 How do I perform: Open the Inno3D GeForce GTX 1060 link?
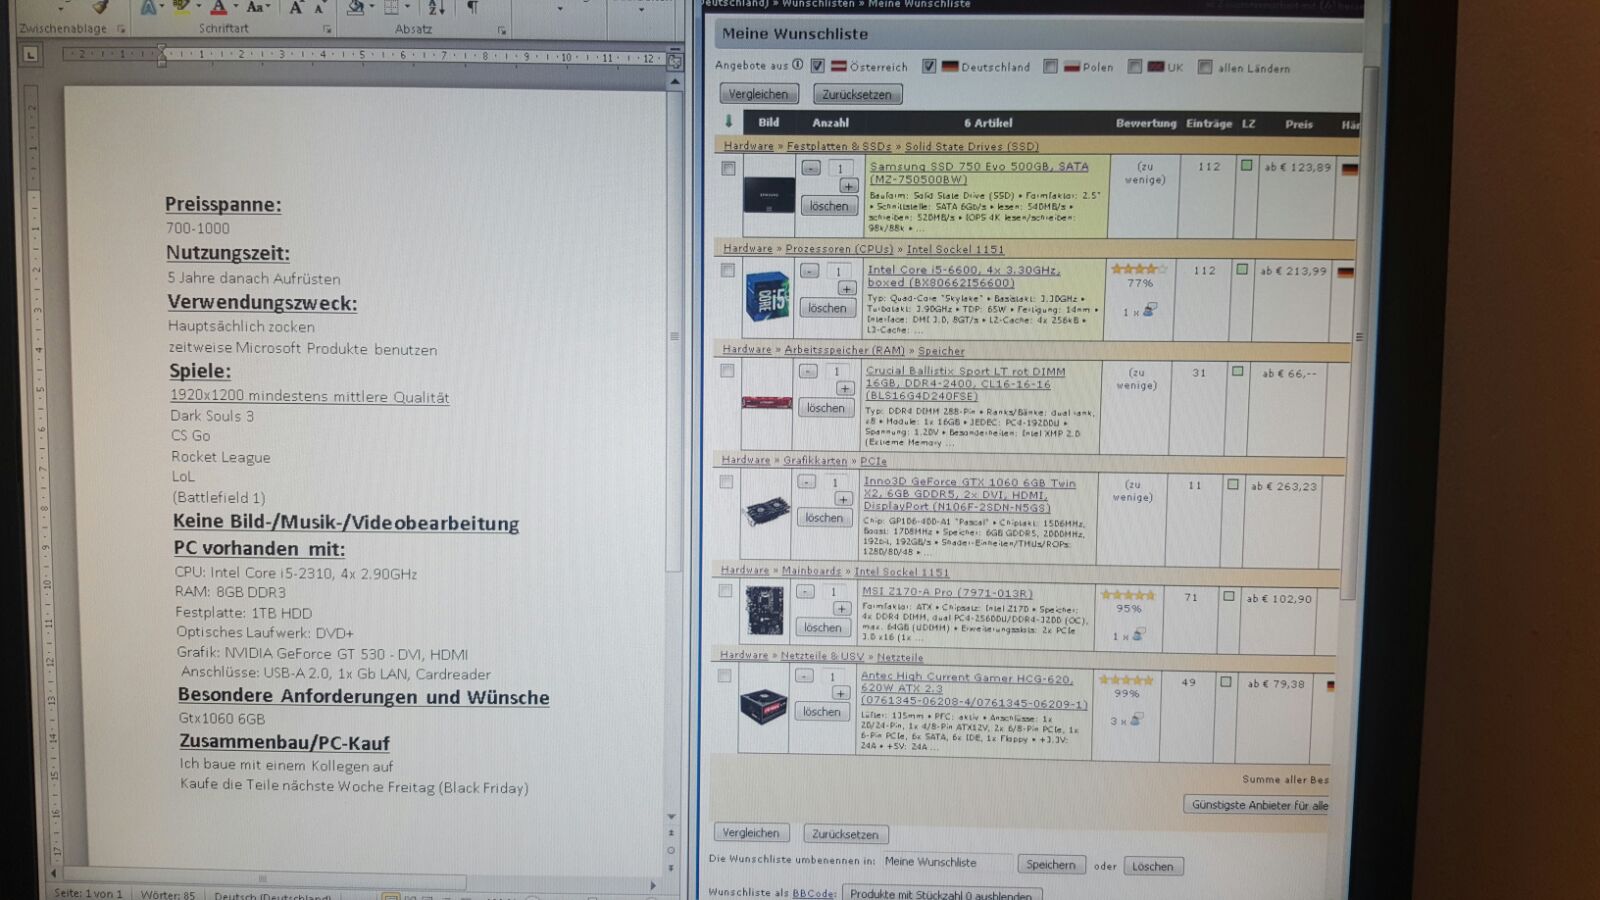(969, 494)
